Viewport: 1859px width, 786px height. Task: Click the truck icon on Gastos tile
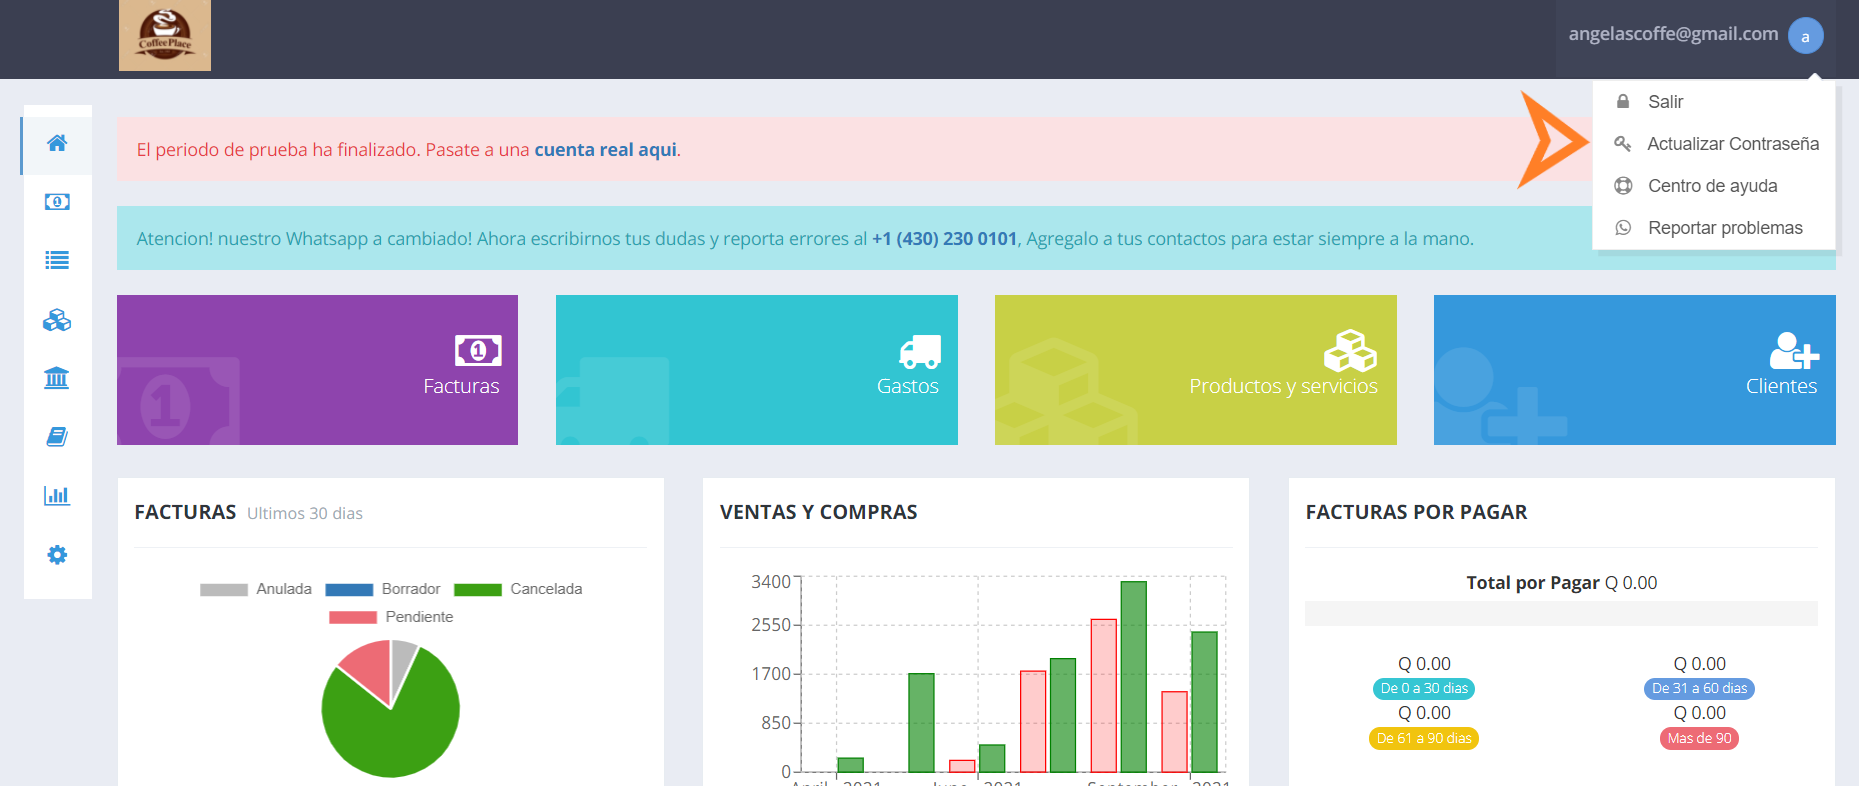(920, 352)
